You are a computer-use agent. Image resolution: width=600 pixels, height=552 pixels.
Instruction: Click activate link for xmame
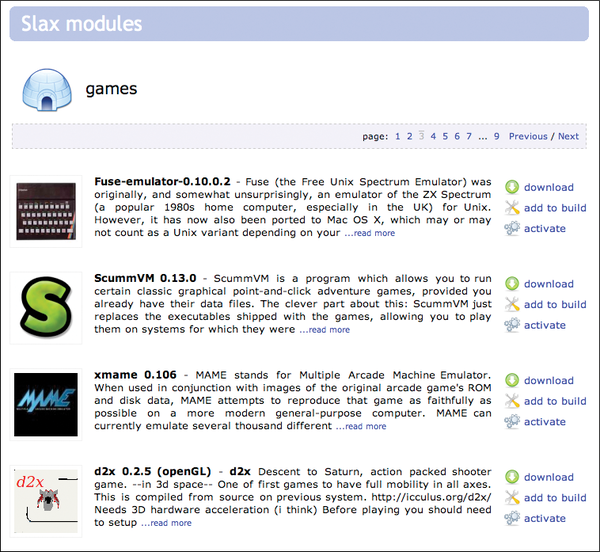pos(545,422)
